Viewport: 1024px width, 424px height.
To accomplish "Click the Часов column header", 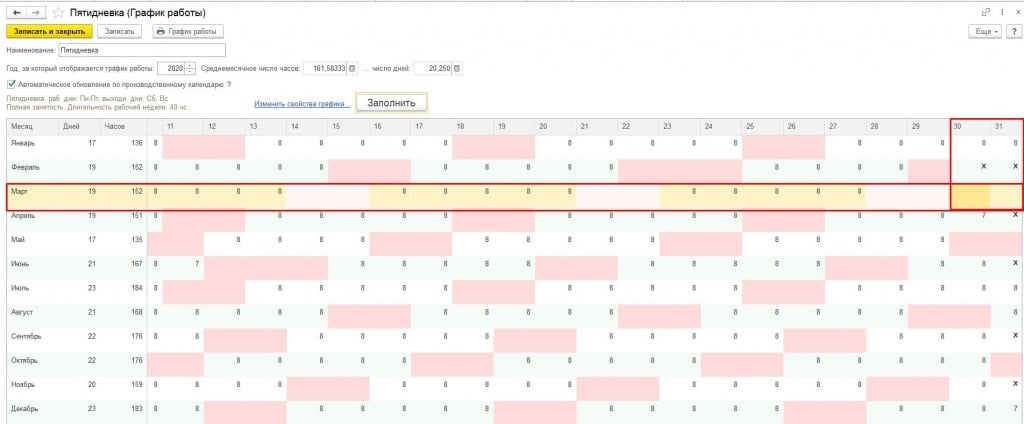I will coord(114,126).
